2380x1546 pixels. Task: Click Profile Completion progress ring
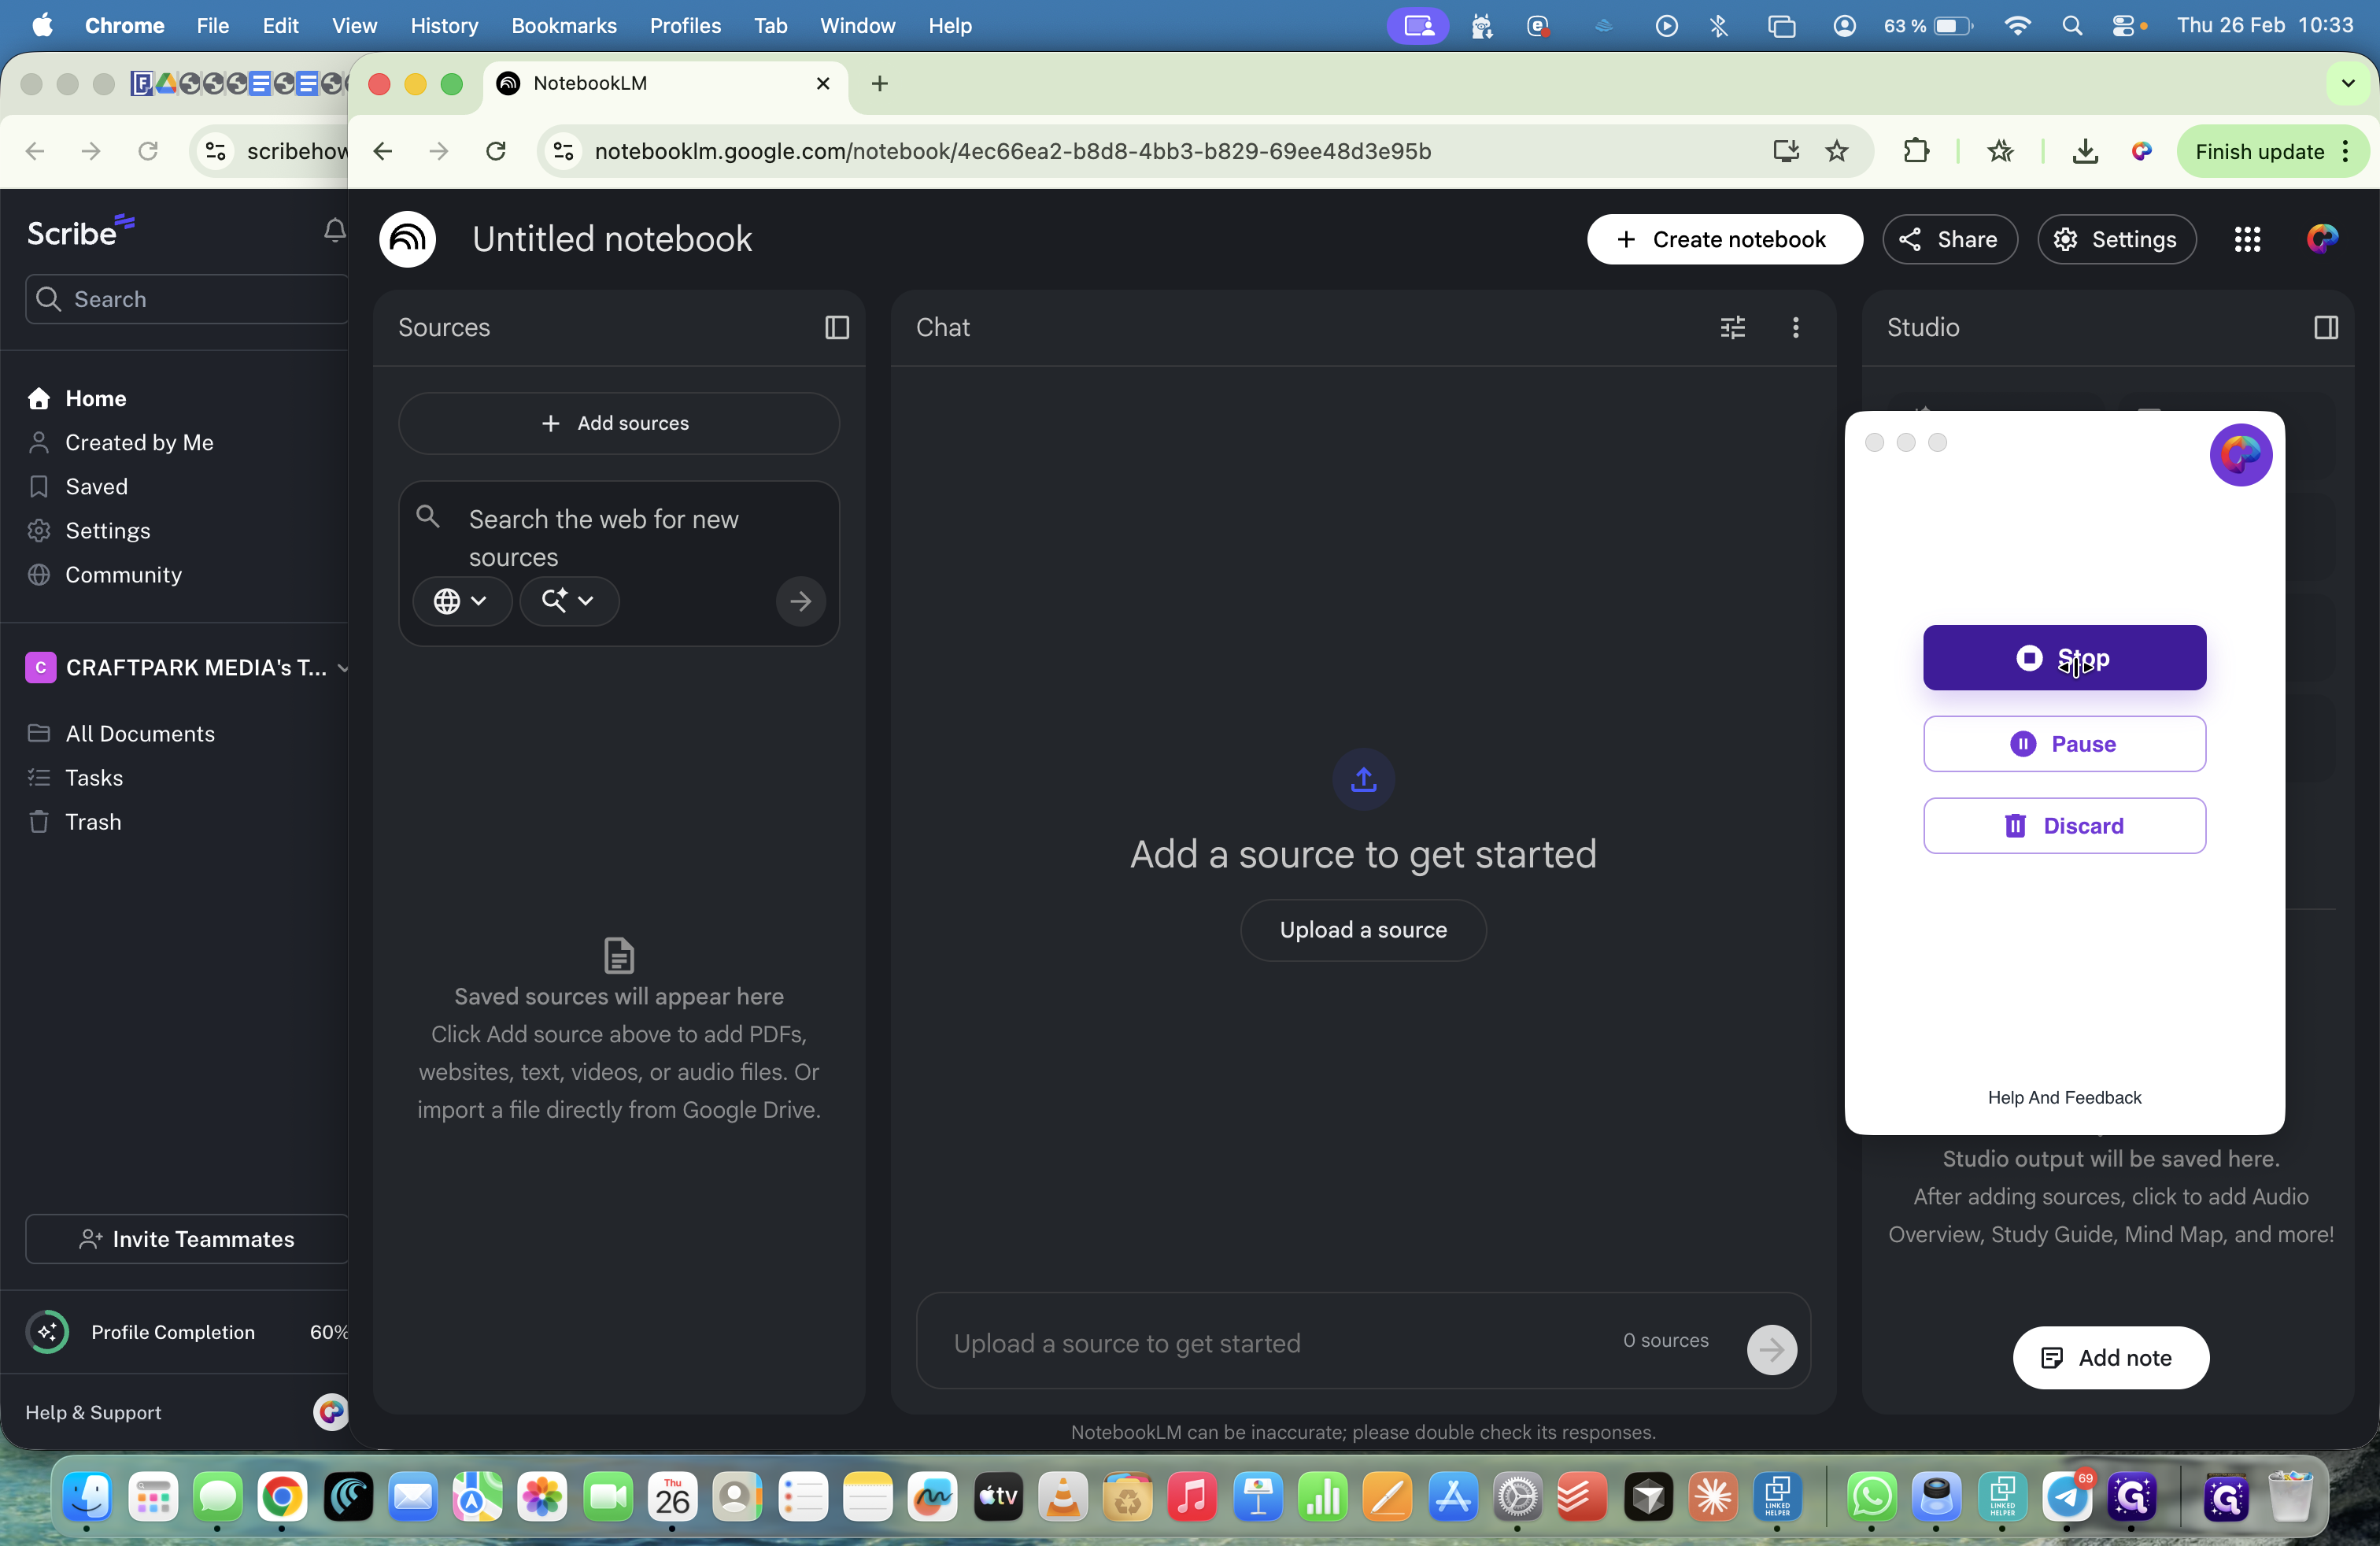pos(47,1332)
